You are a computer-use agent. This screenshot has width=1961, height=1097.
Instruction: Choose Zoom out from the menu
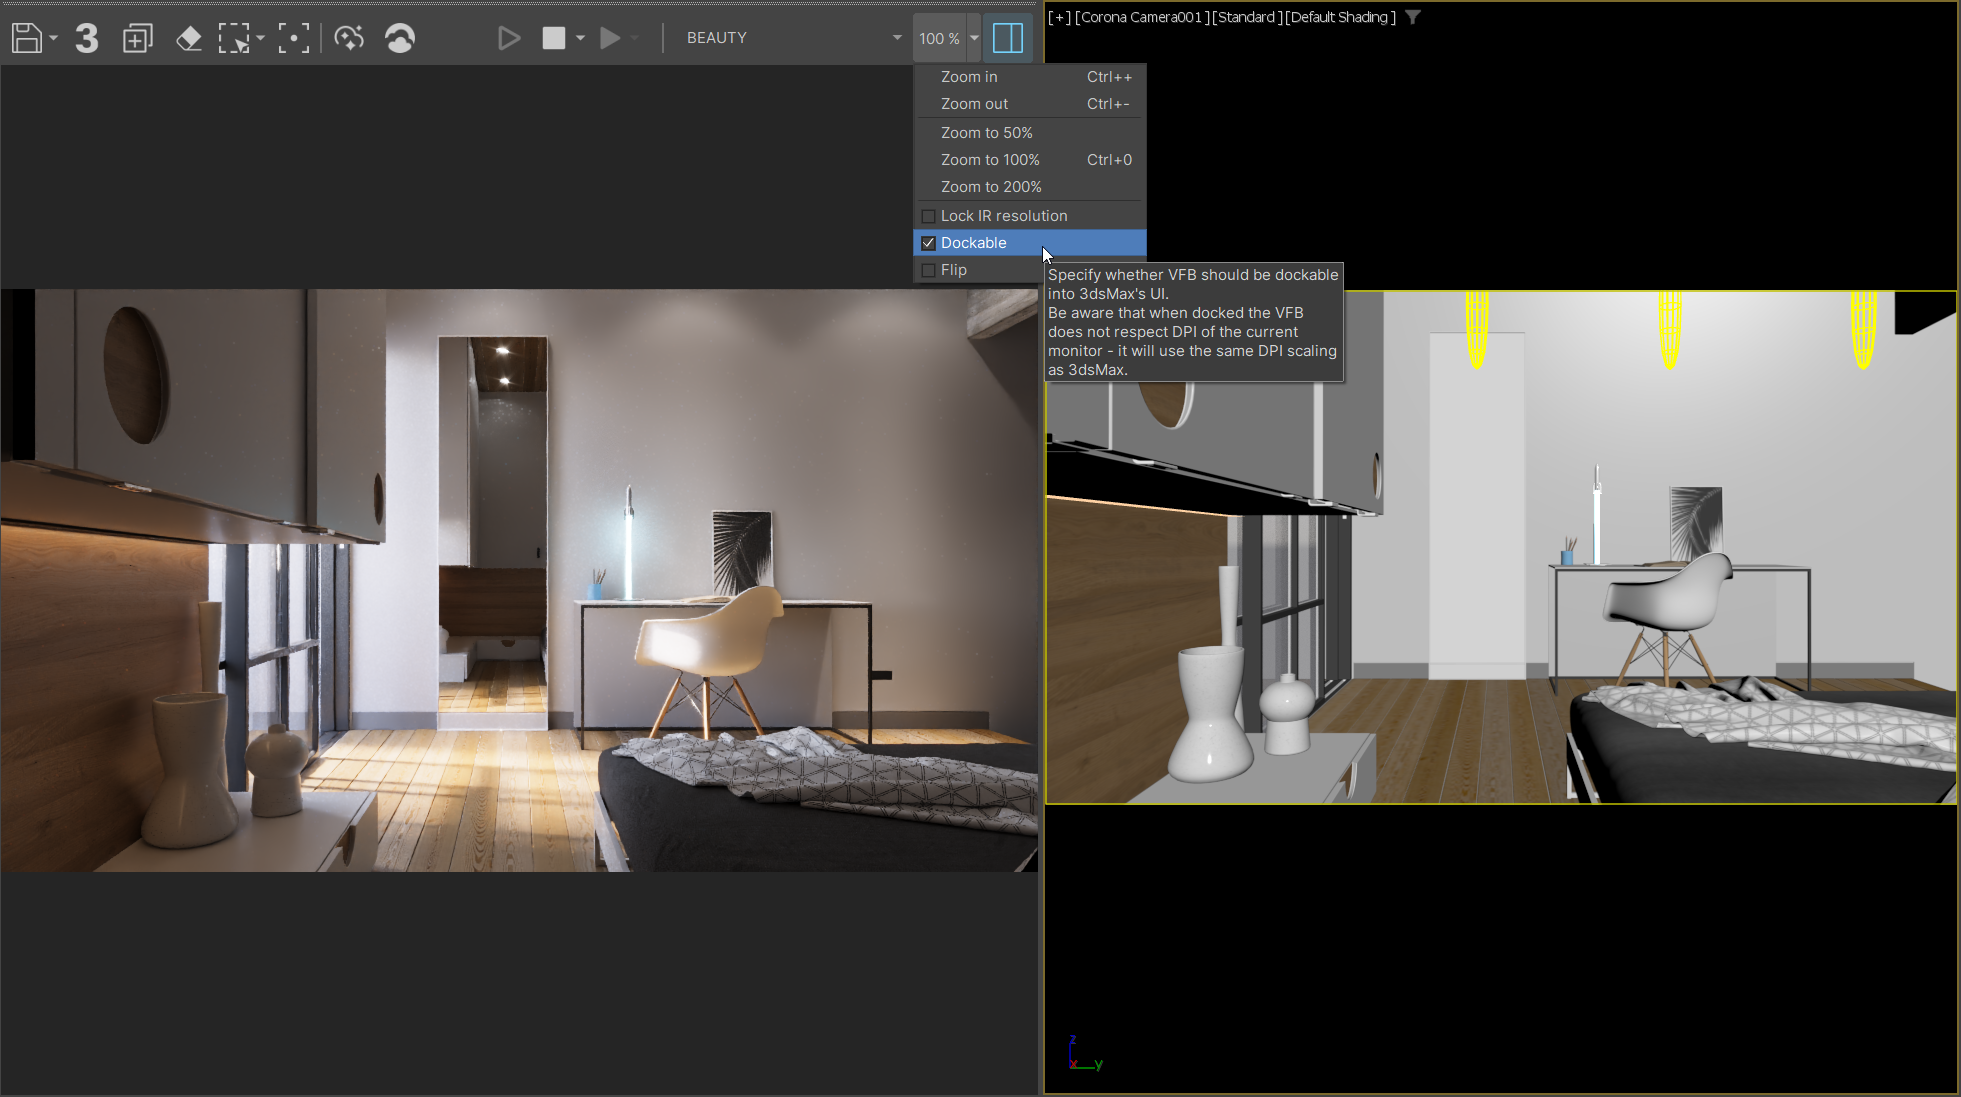1030,104
